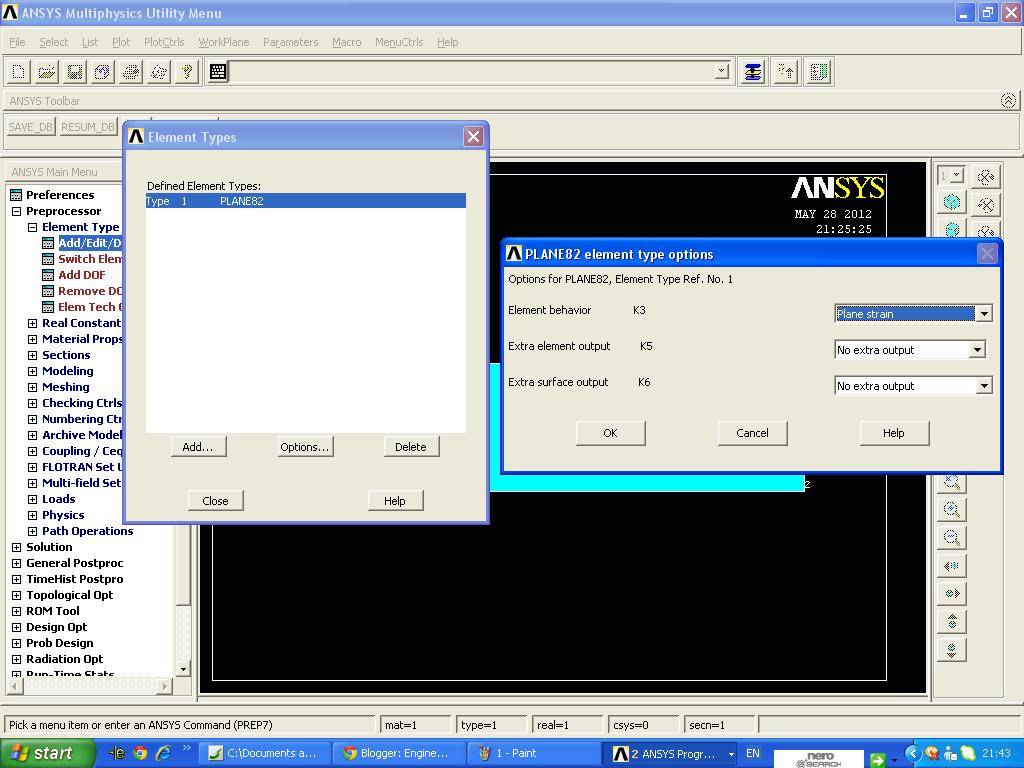The width and height of the screenshot is (1024, 768).
Task: Open an ANSYS database file
Action: pyautogui.click(x=47, y=71)
